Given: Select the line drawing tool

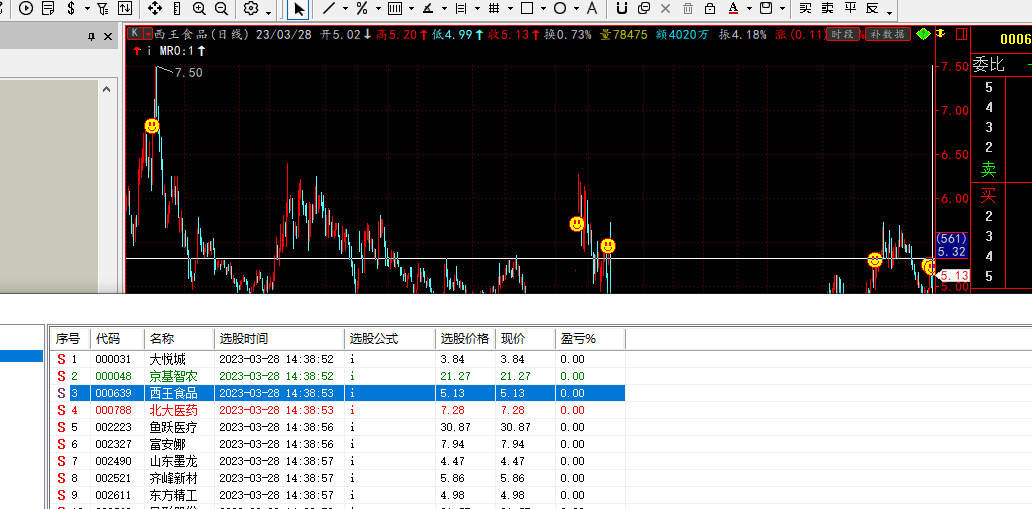Looking at the screenshot, I should tap(329, 9).
